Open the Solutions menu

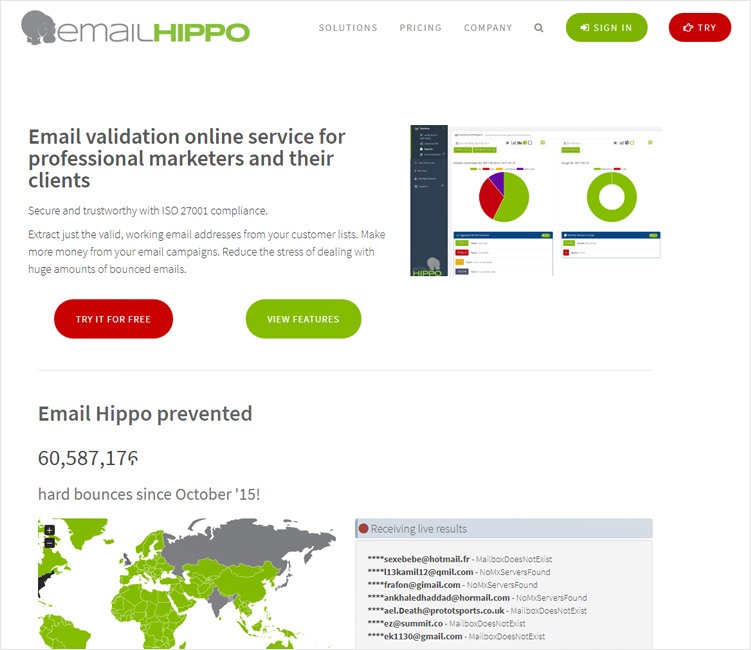(348, 28)
